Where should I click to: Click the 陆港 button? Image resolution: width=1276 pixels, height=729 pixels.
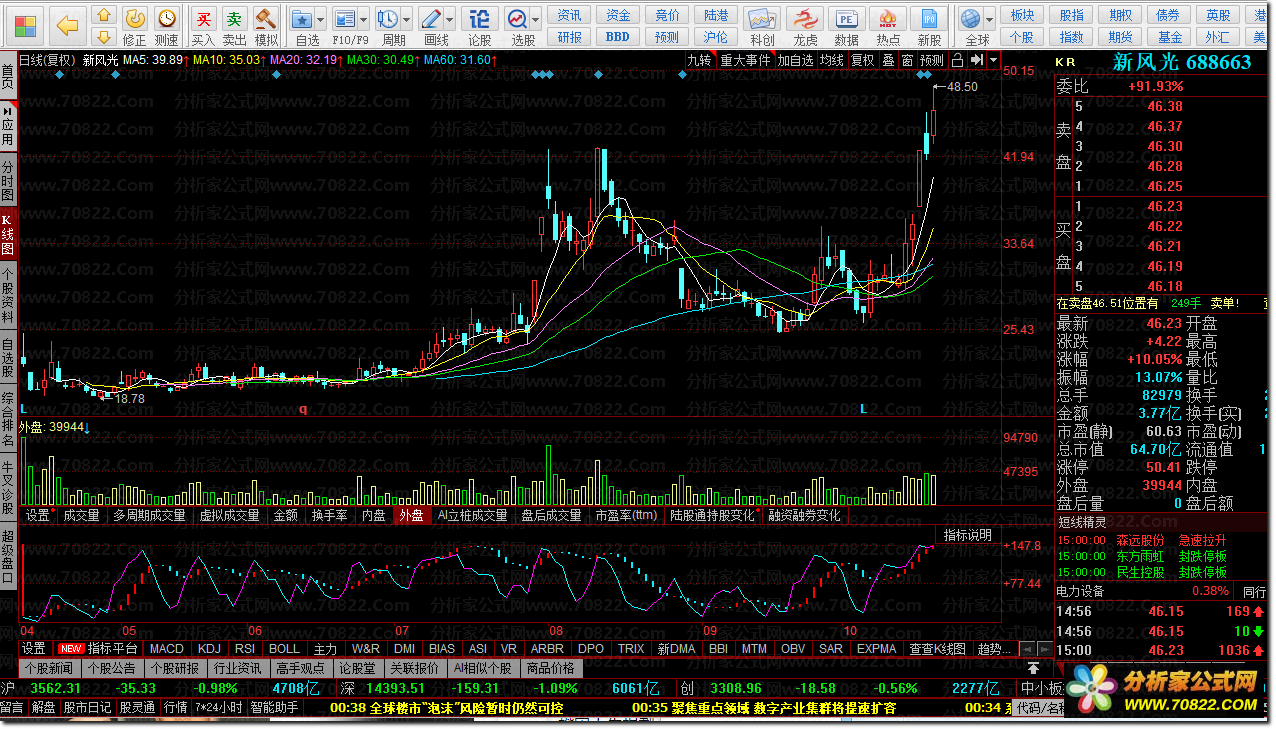(x=716, y=15)
